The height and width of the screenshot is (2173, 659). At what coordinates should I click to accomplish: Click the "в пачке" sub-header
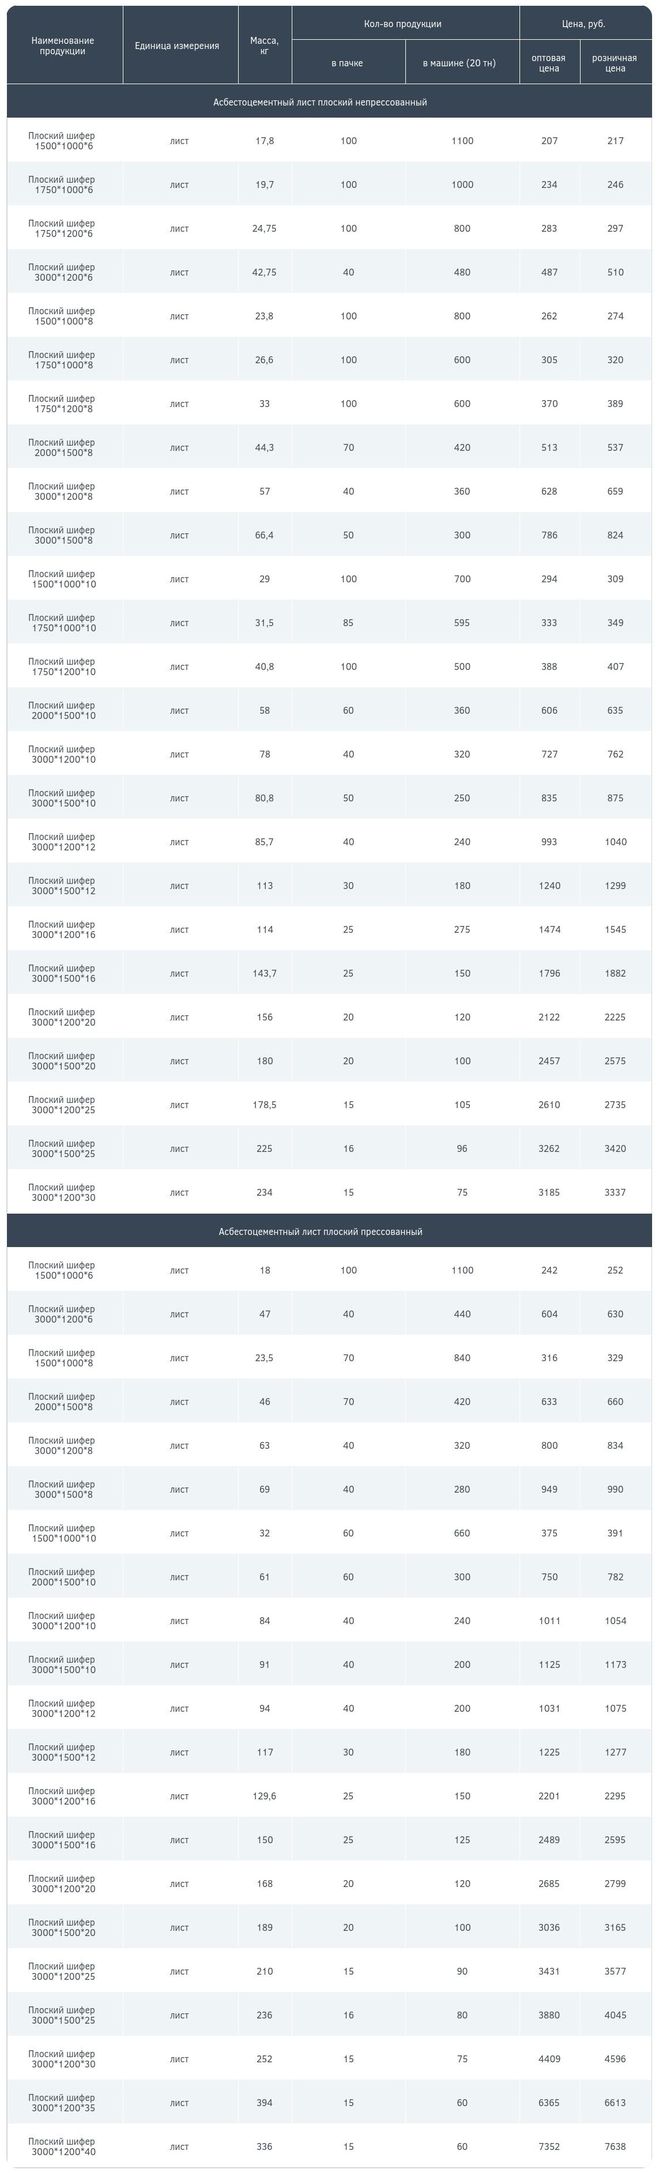[347, 63]
